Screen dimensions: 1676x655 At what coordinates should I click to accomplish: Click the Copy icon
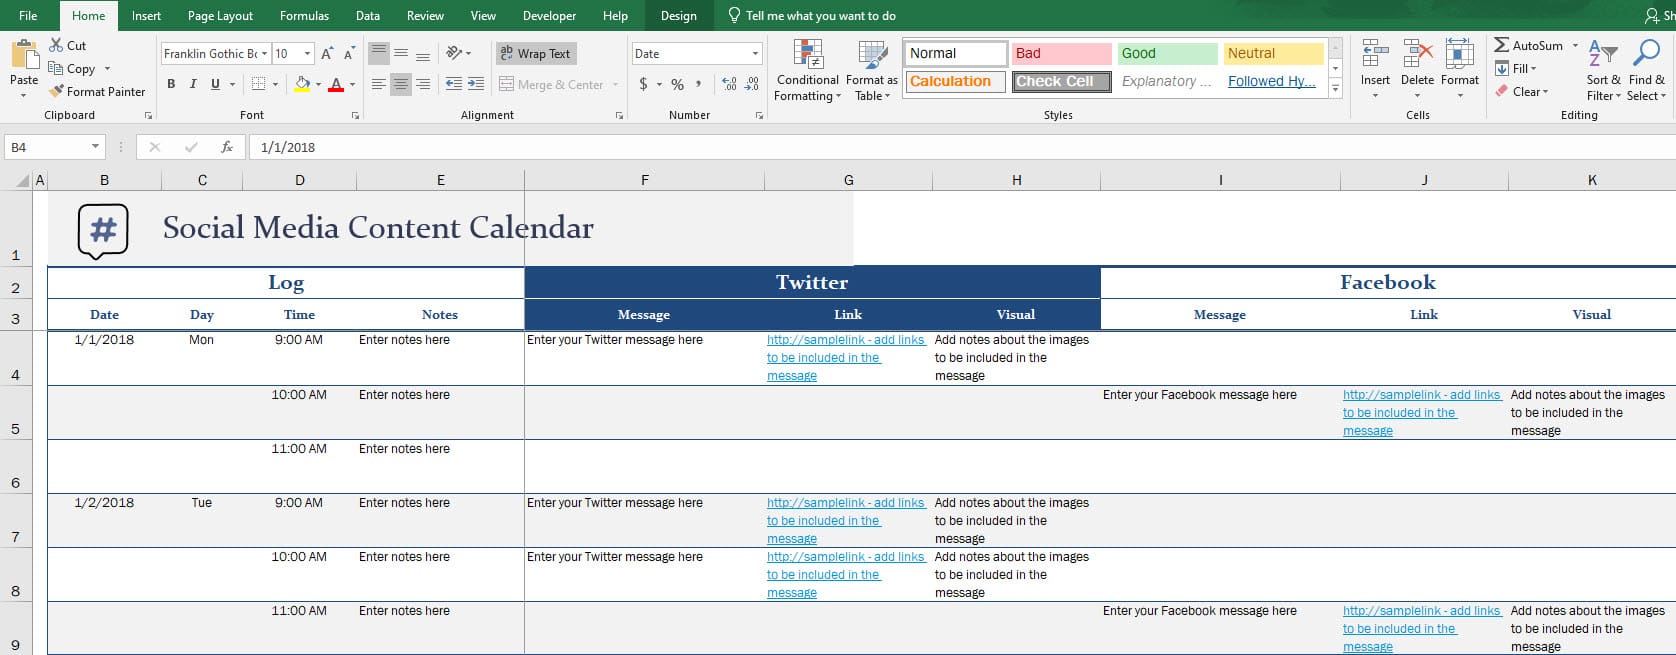[x=56, y=69]
